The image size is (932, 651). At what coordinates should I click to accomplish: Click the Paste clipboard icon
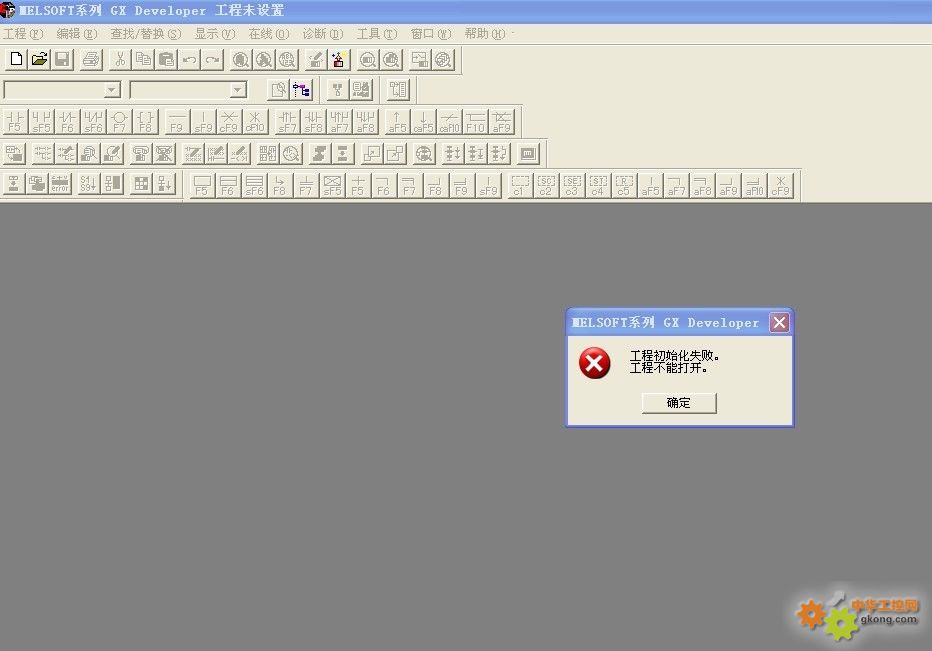pyautogui.click(x=166, y=59)
